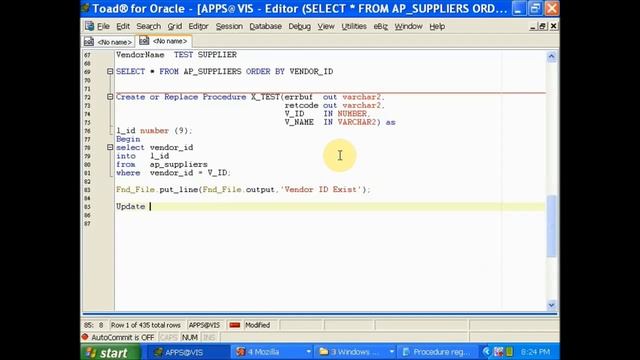Click the APPS@VIS status bar panel

pos(204,325)
